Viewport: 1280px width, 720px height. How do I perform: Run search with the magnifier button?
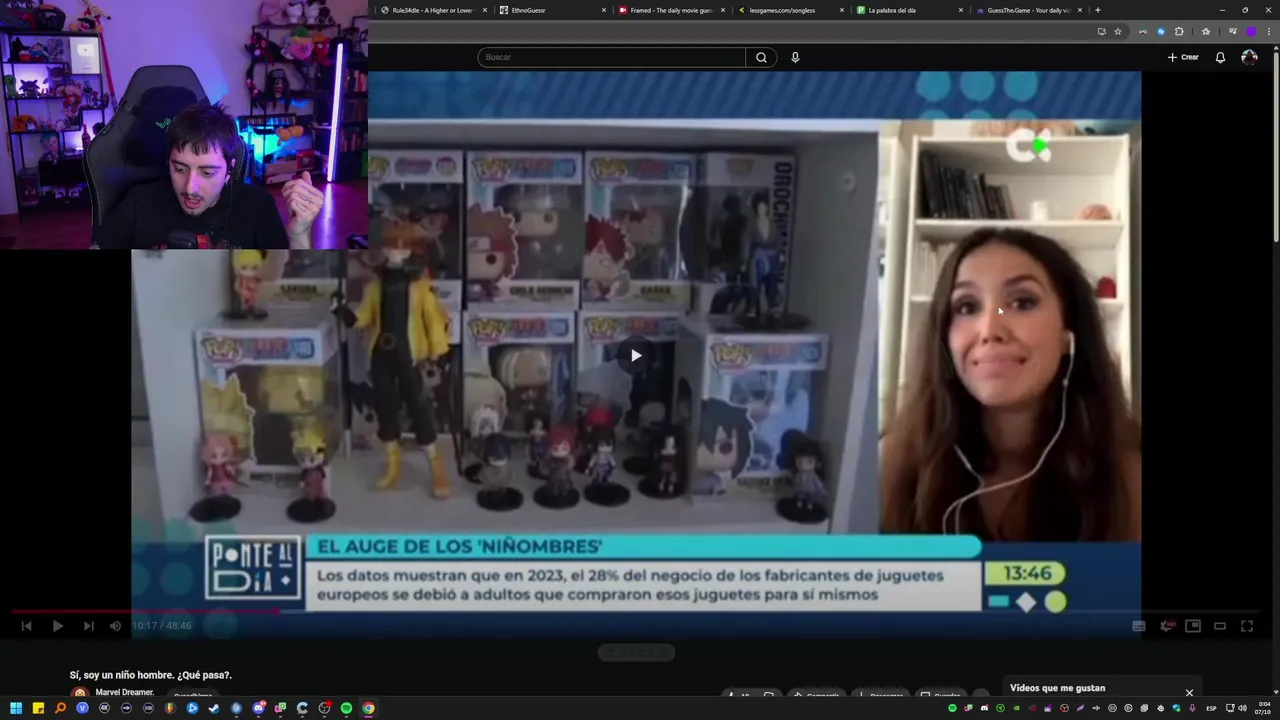[x=761, y=57]
